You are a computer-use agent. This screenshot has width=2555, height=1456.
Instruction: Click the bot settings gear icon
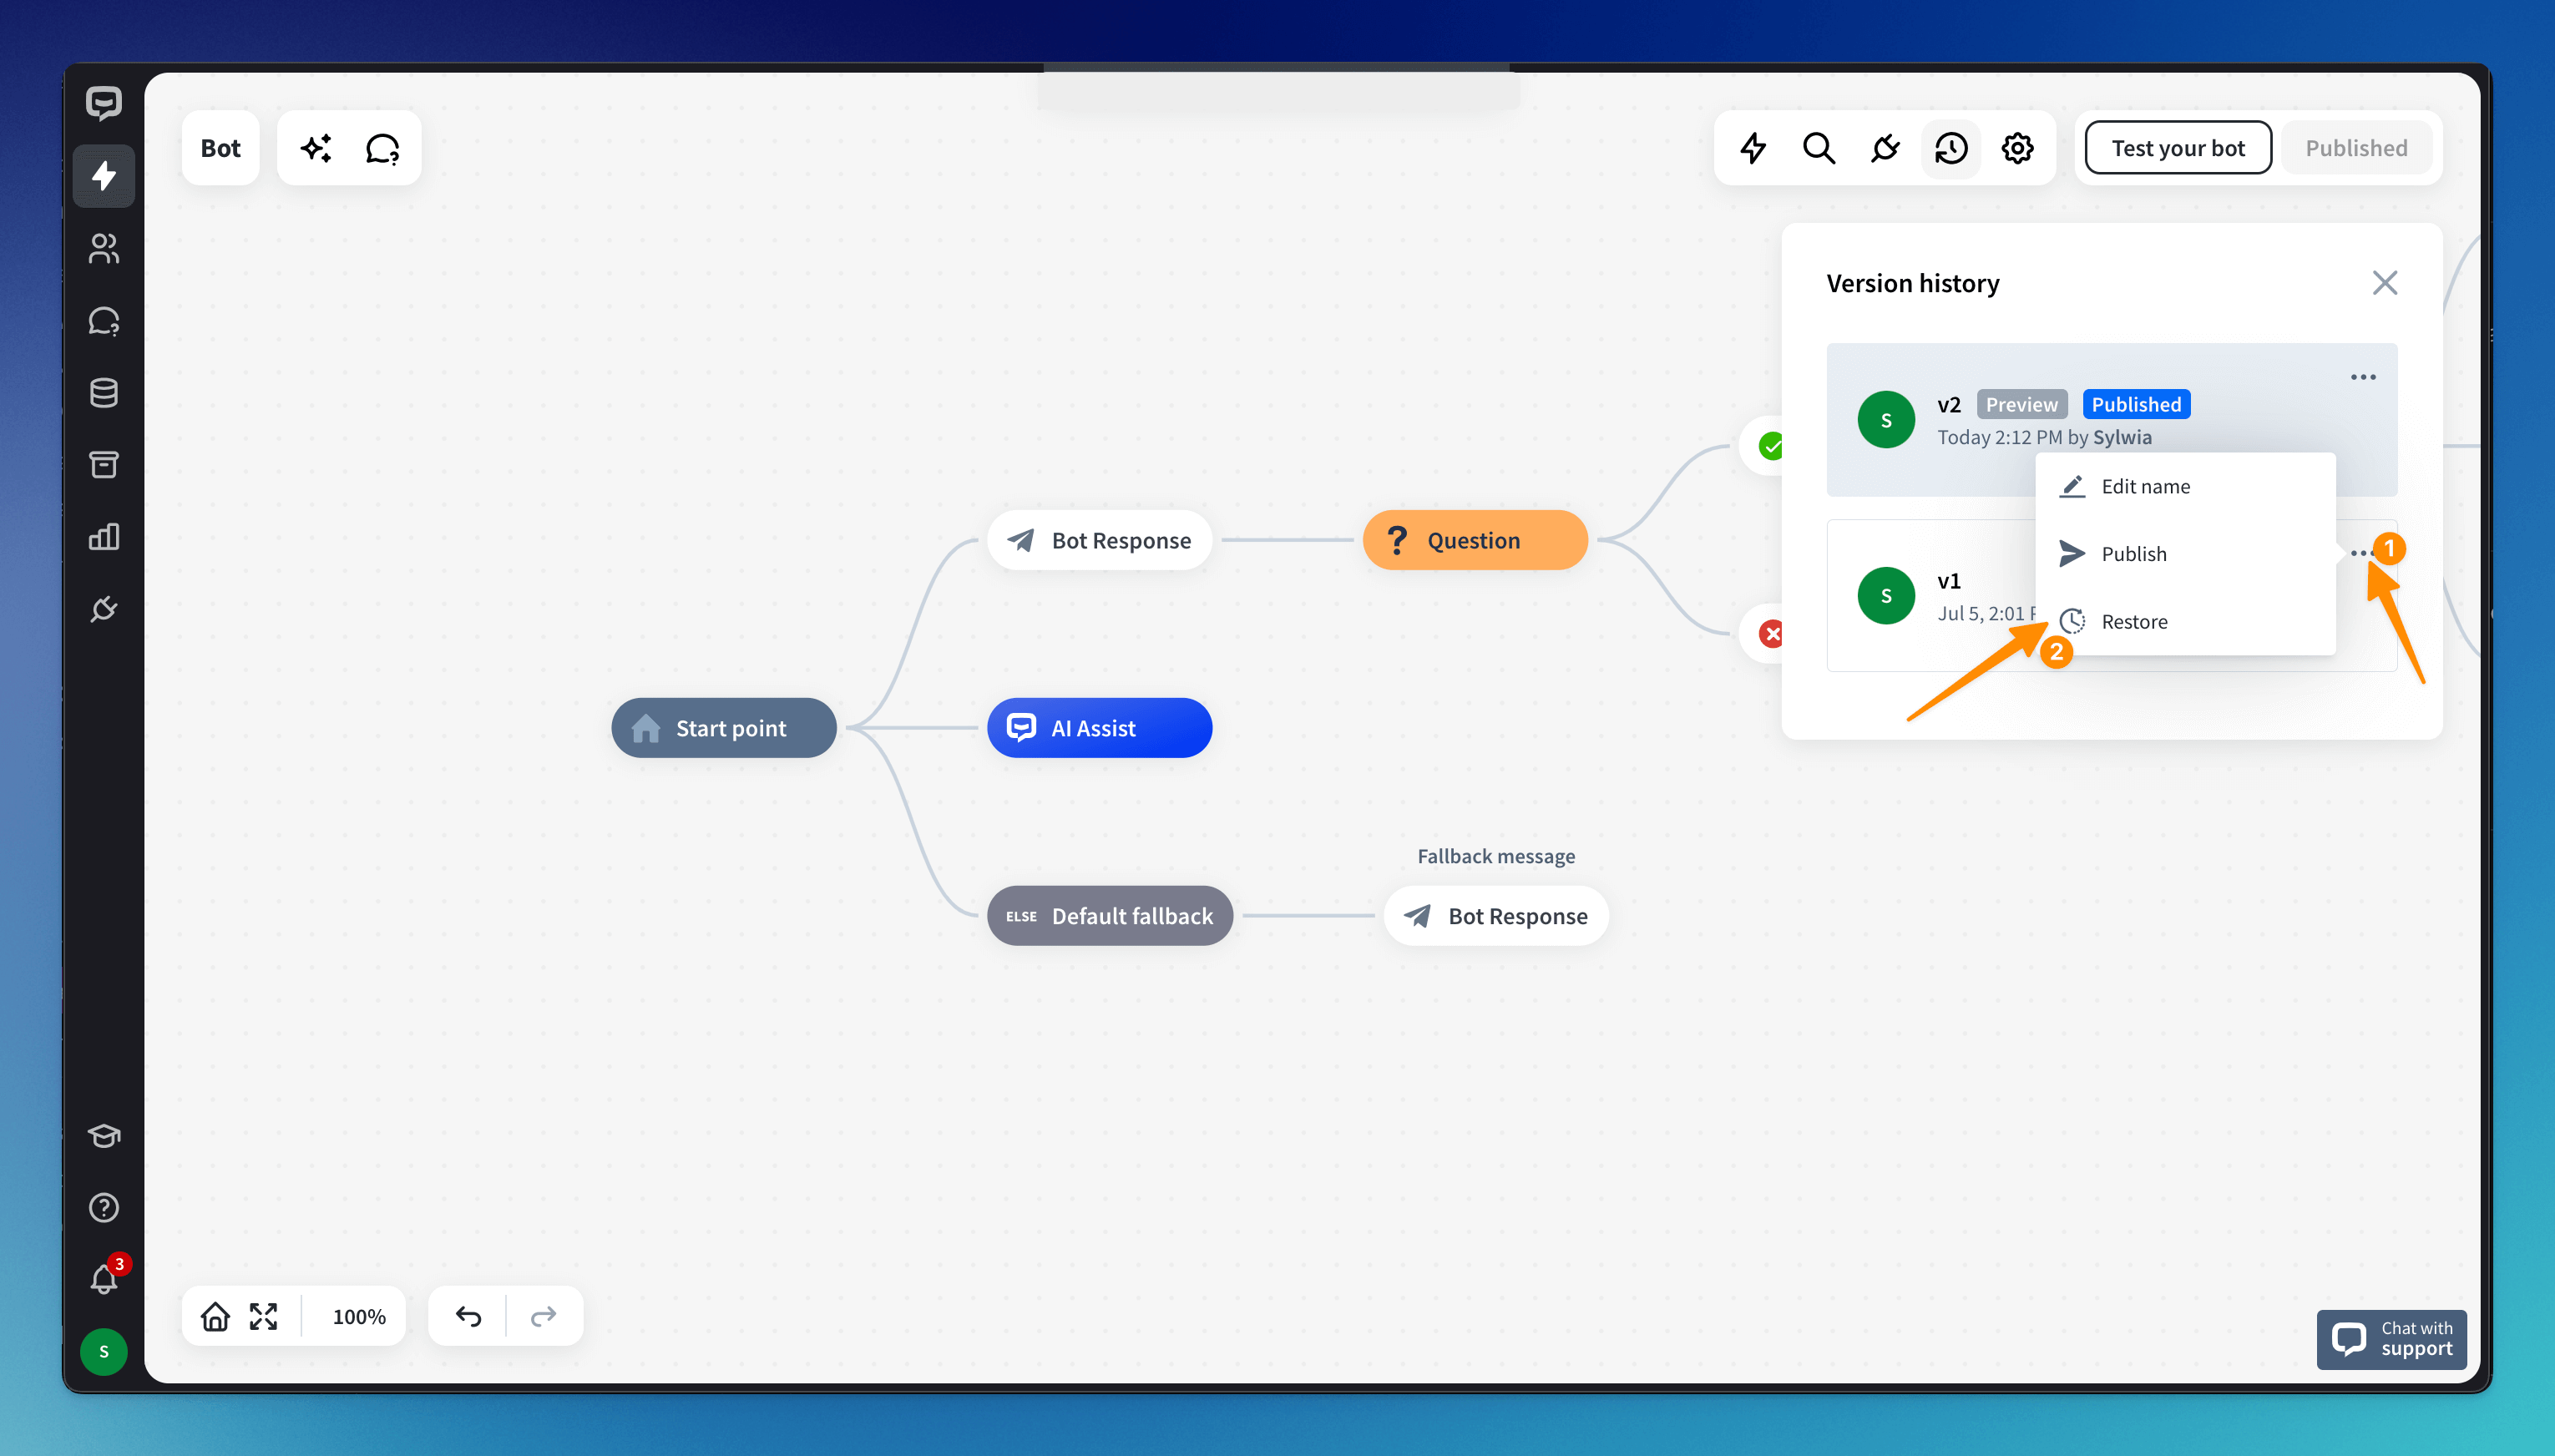pos(2017,148)
